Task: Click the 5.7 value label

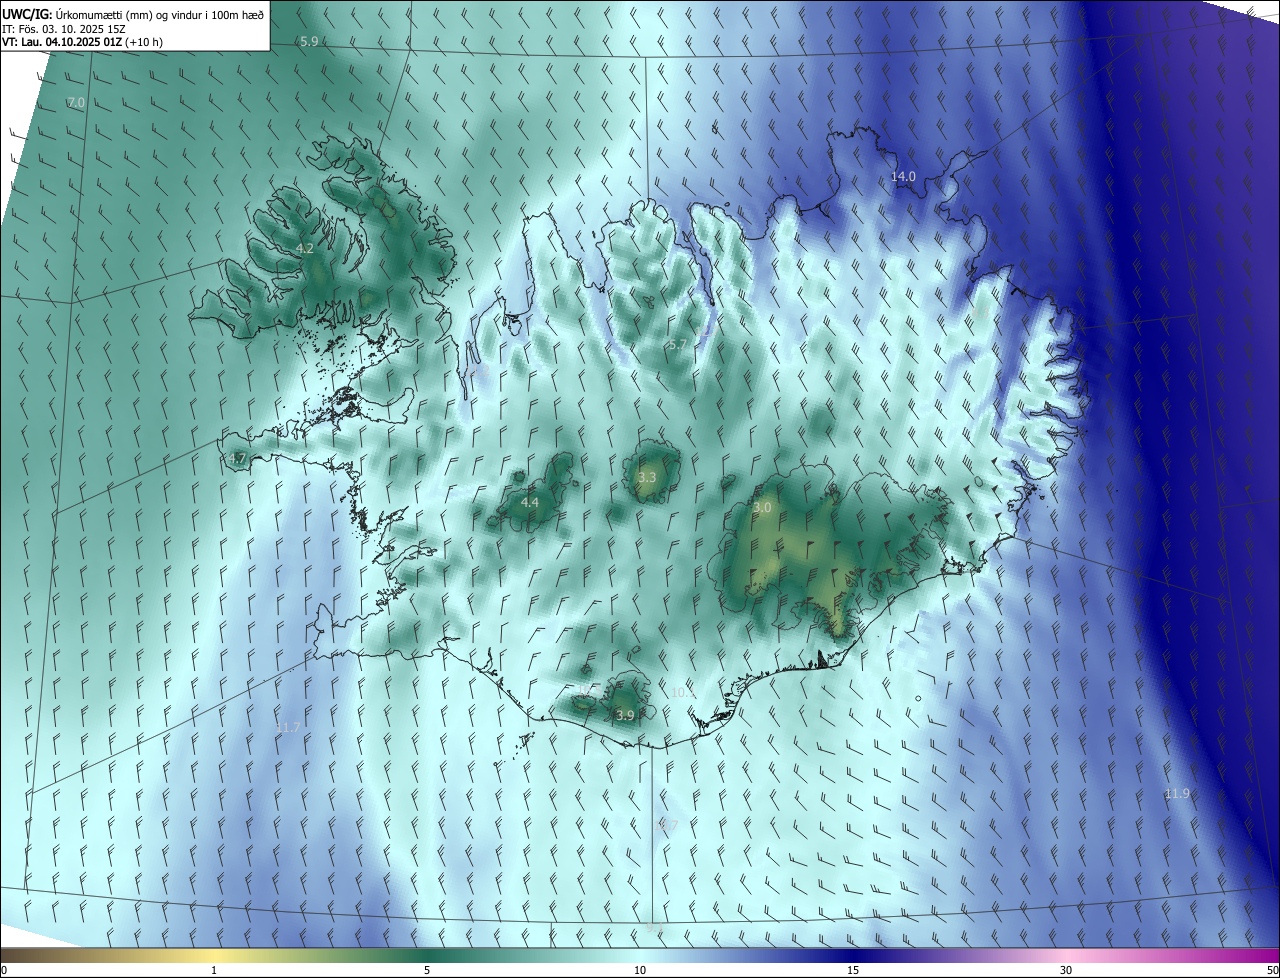Action: pos(677,344)
